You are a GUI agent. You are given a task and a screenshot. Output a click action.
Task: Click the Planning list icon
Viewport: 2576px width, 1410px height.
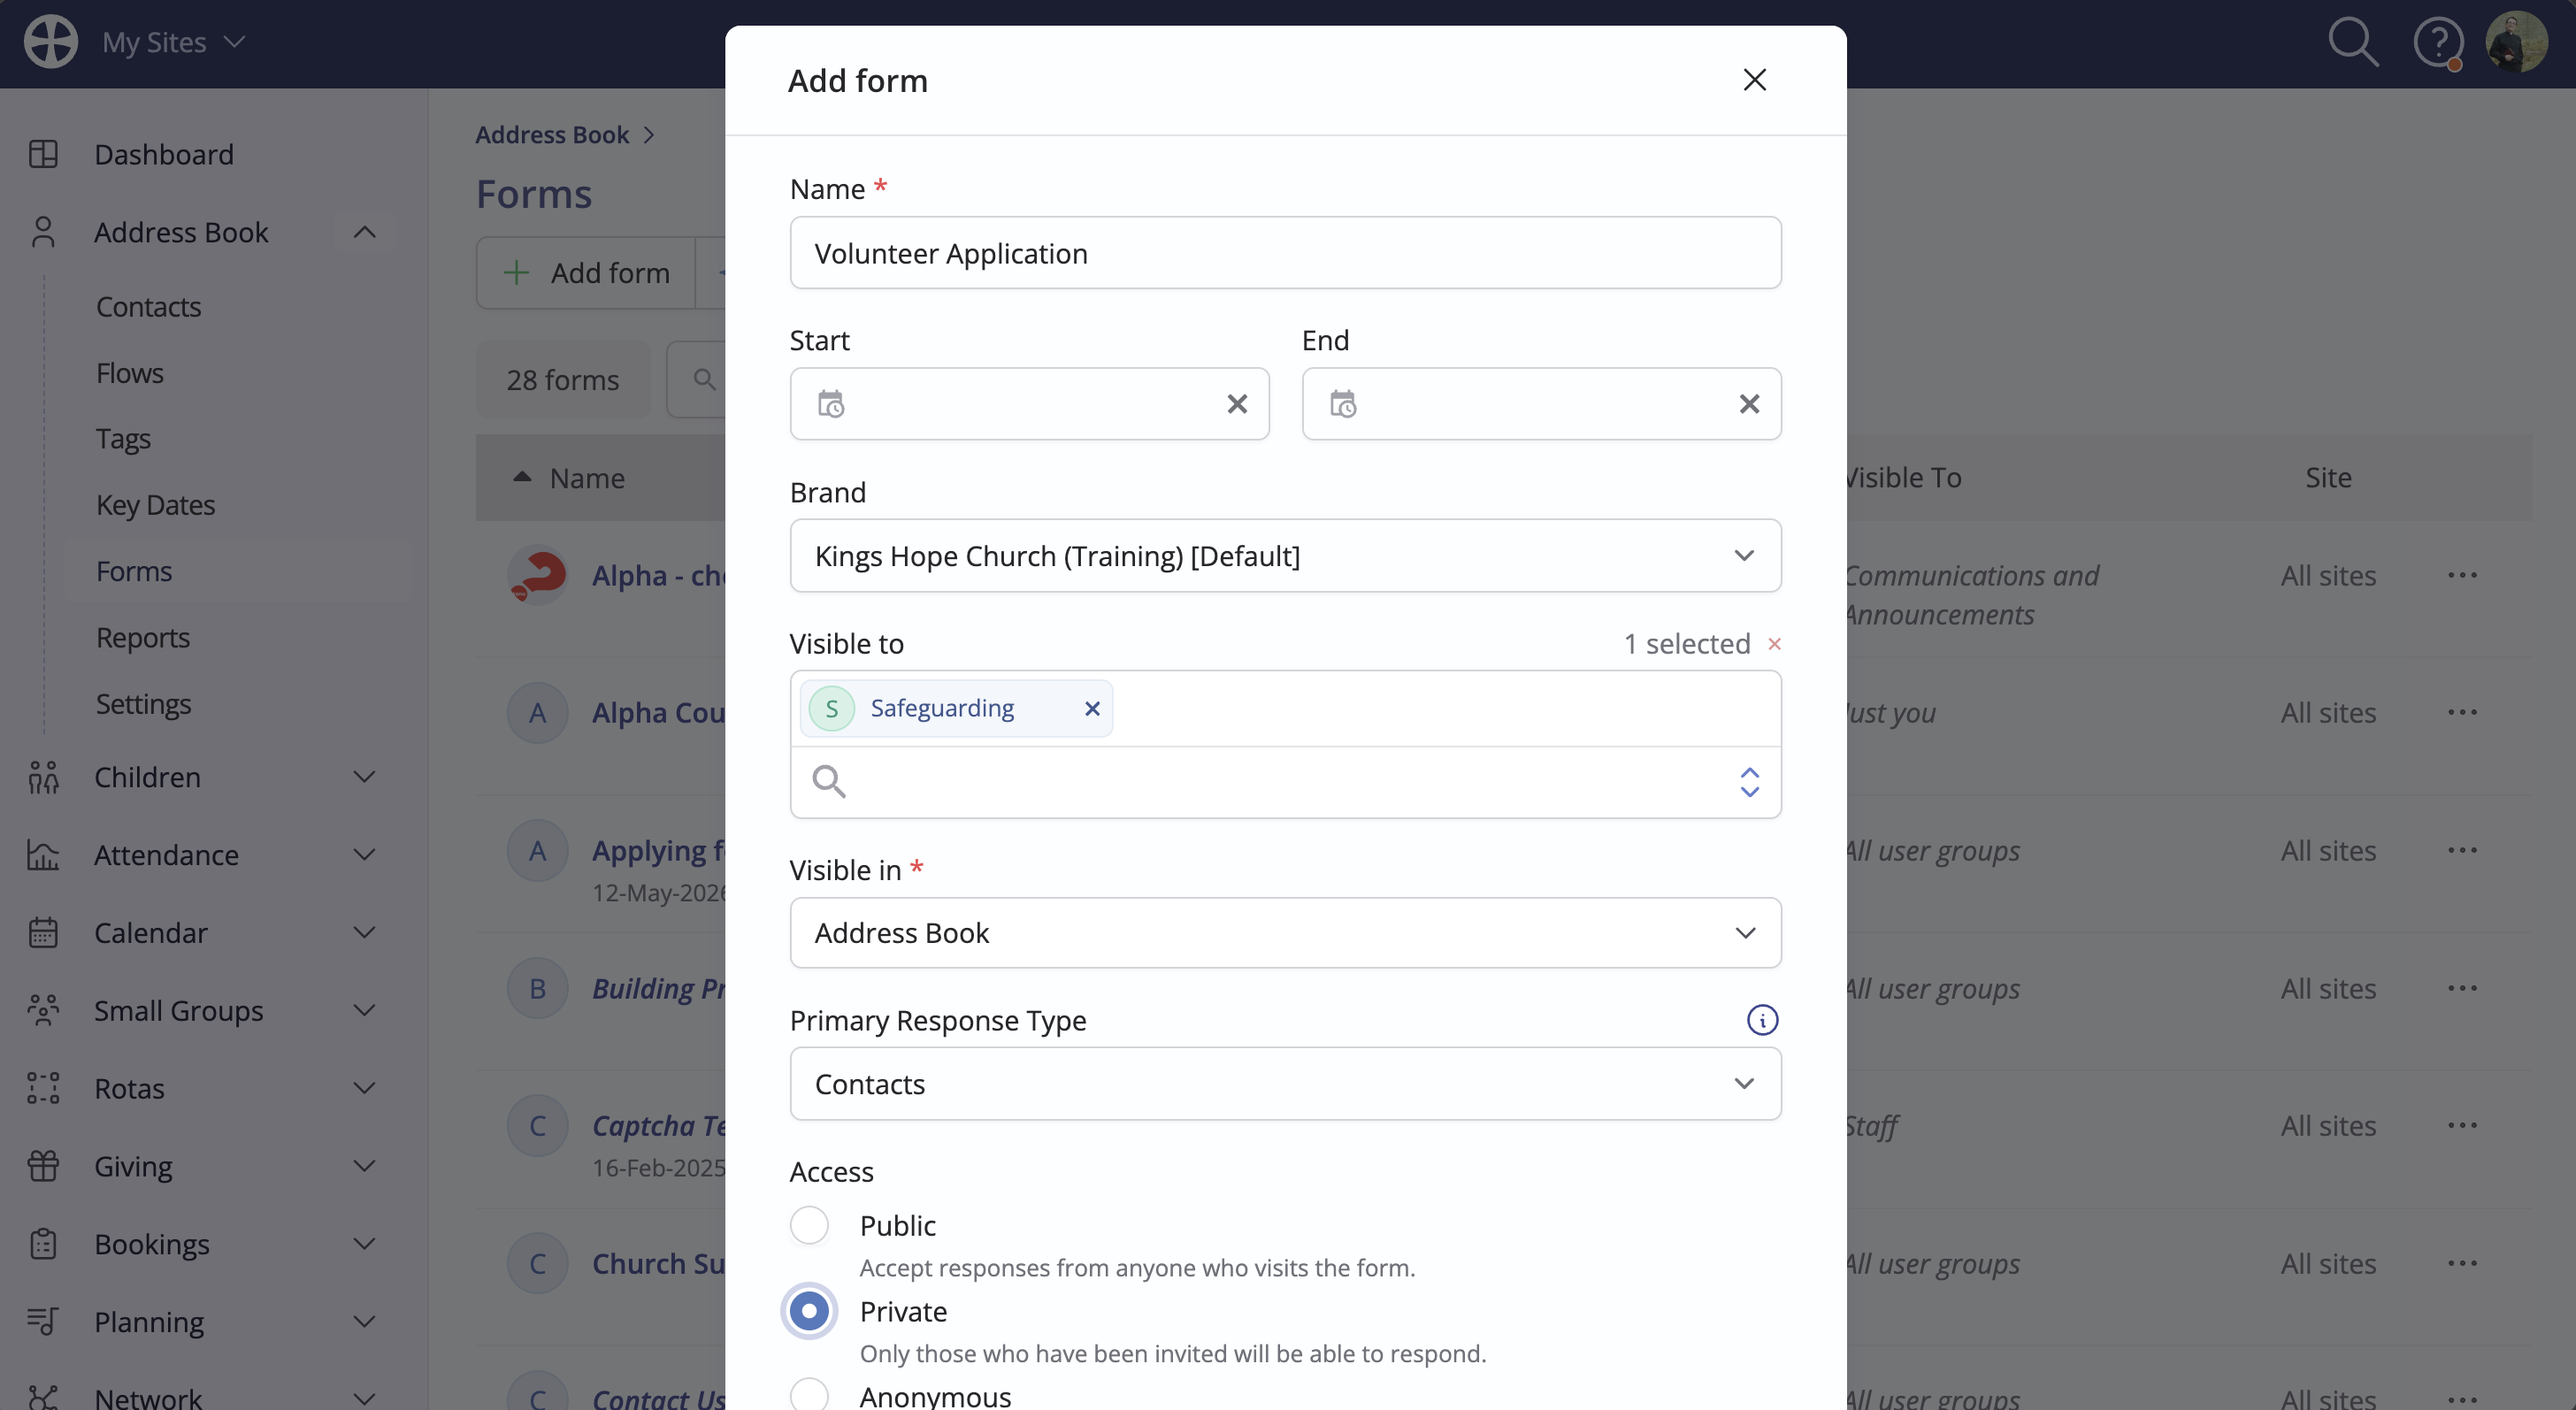click(x=43, y=1322)
